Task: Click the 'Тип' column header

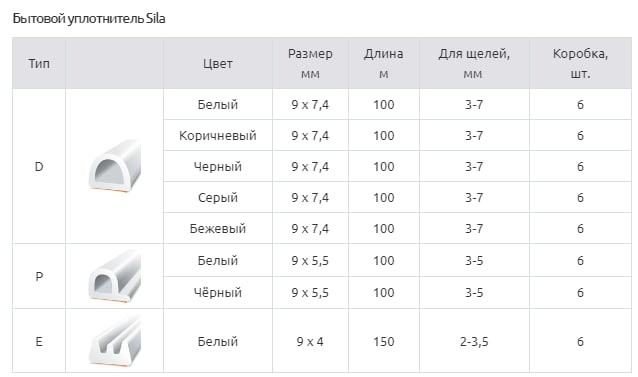Action: pos(39,63)
